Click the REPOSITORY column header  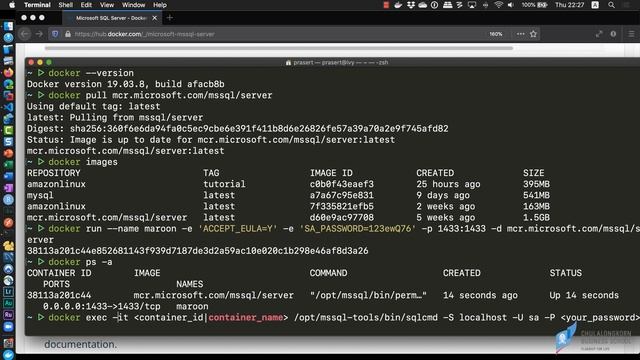click(53, 173)
